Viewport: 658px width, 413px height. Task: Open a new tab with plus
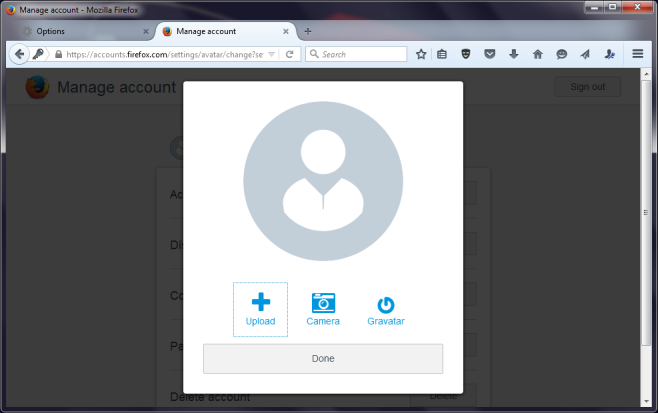tap(308, 31)
